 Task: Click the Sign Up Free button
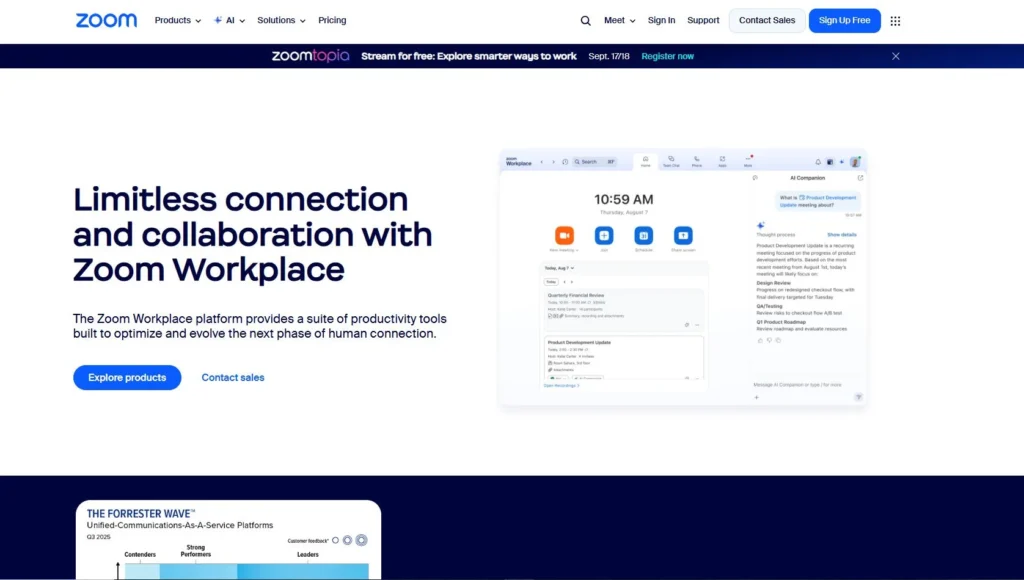[x=844, y=20]
